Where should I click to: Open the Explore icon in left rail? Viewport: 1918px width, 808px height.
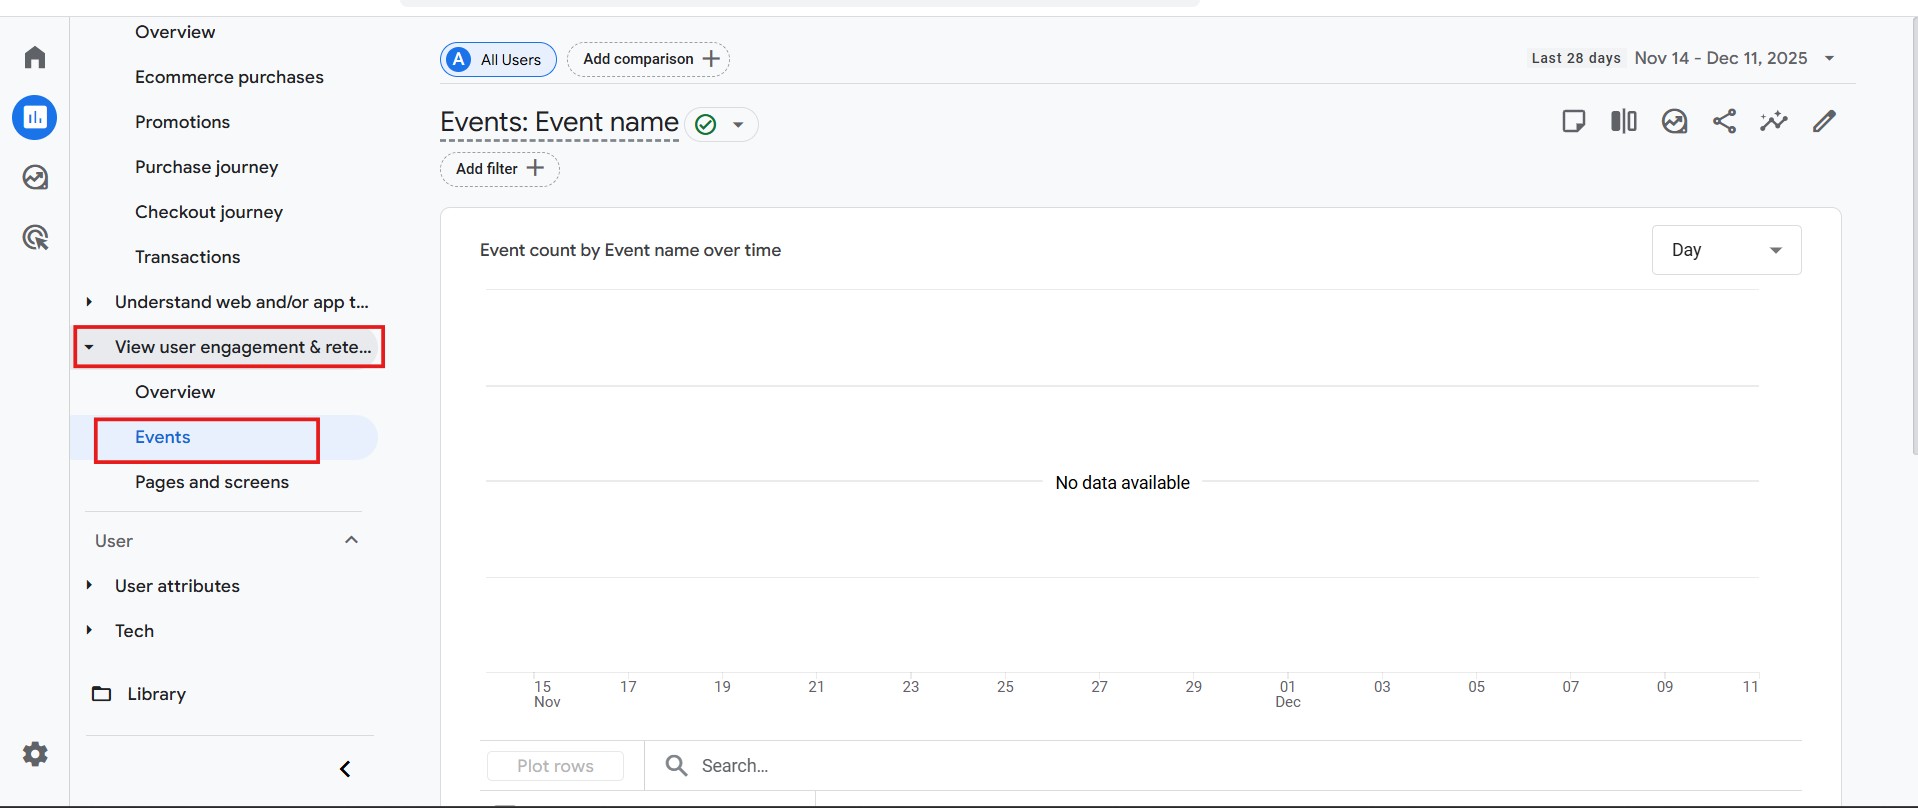click(x=35, y=178)
